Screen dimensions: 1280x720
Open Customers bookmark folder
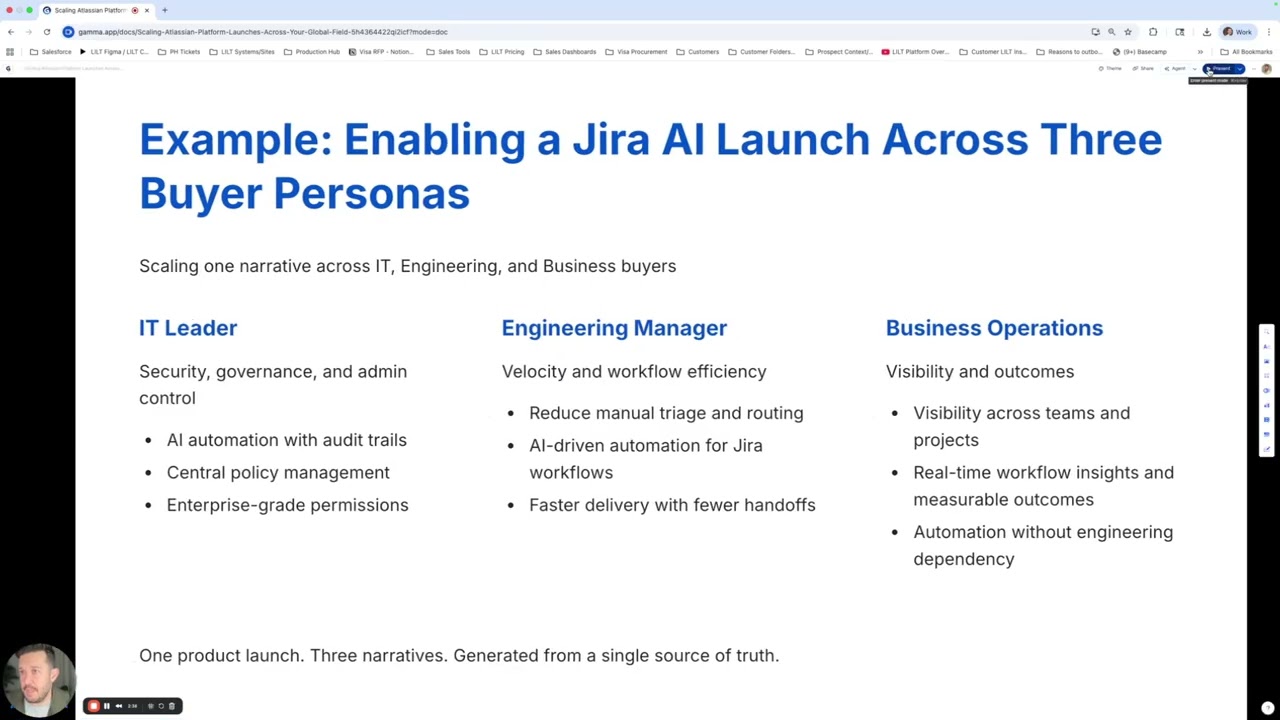click(x=698, y=52)
